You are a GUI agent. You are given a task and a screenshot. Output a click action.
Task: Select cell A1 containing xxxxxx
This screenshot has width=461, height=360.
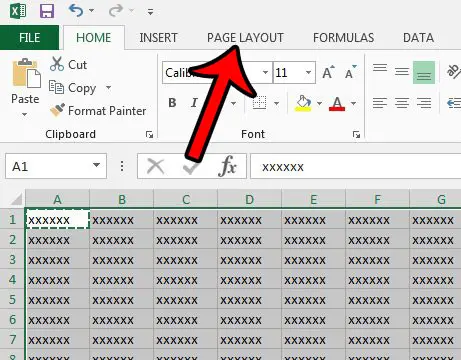57,219
